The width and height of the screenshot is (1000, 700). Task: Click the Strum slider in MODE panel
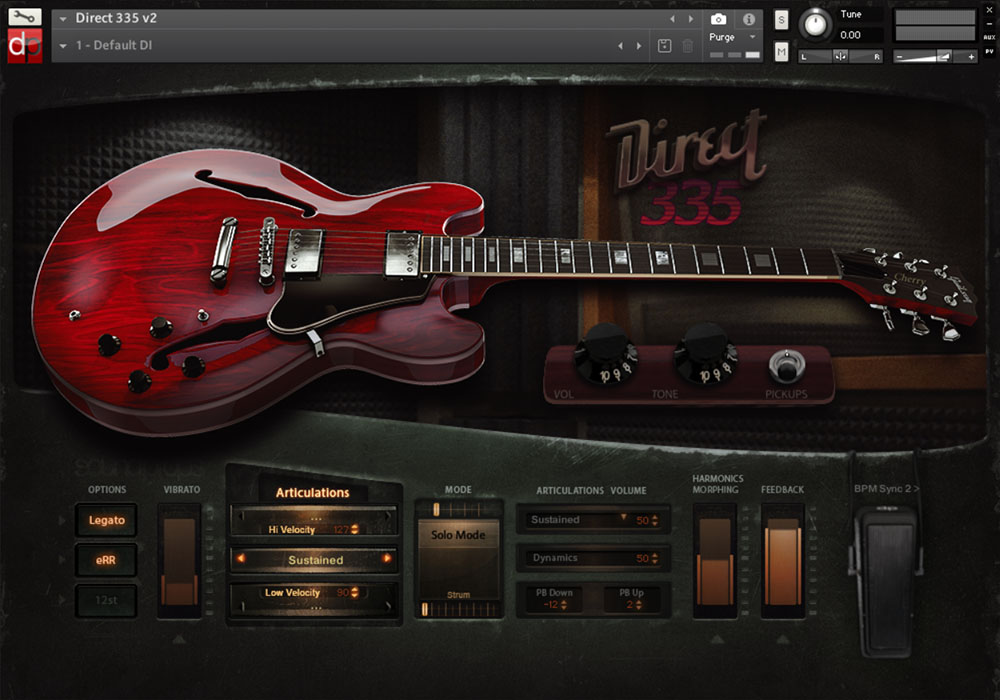(459, 609)
